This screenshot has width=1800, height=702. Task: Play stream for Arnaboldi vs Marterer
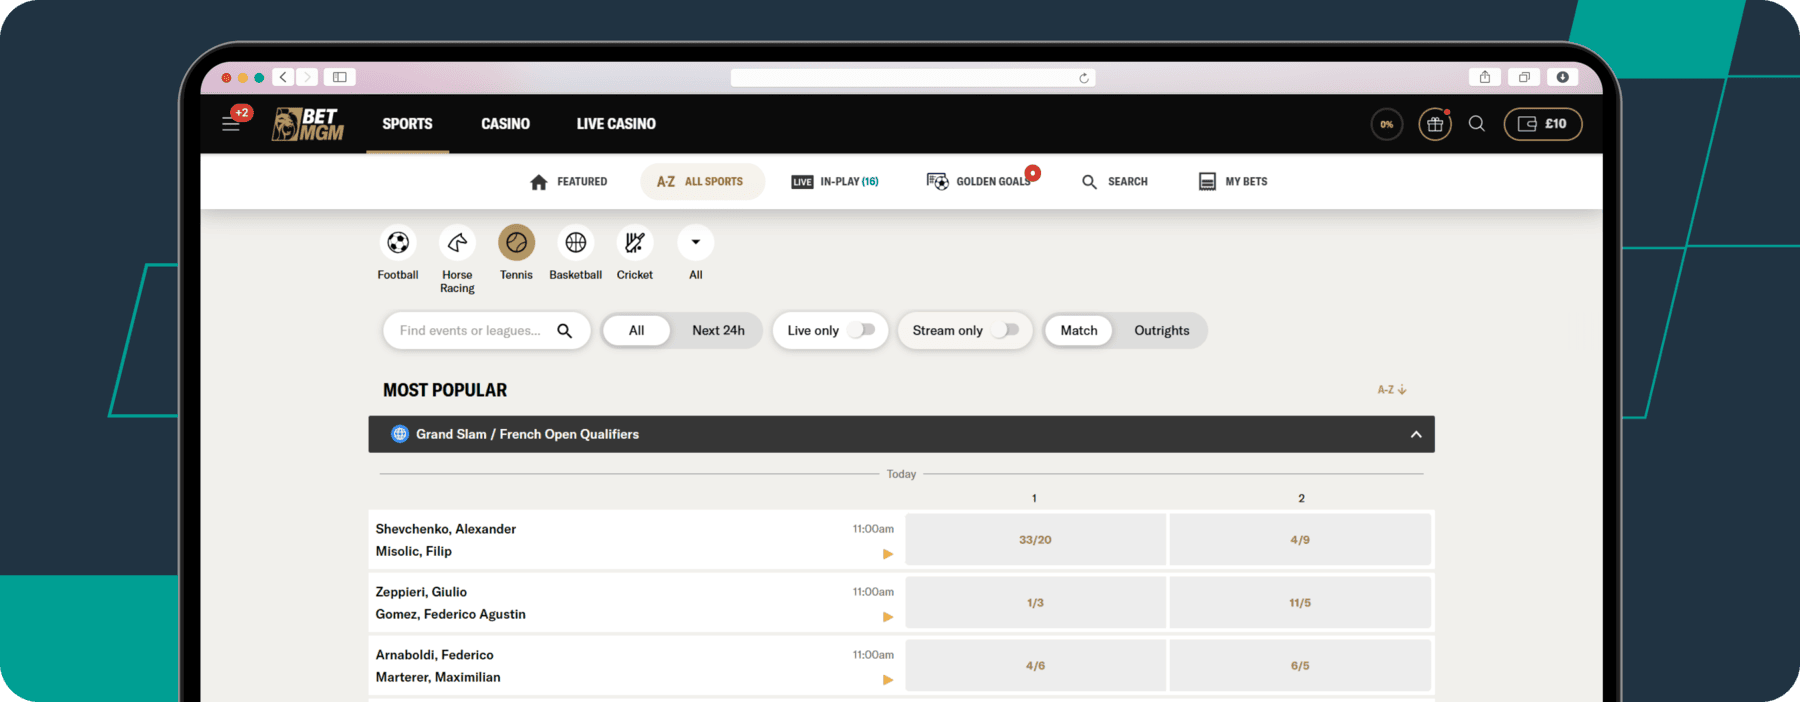[x=888, y=680]
